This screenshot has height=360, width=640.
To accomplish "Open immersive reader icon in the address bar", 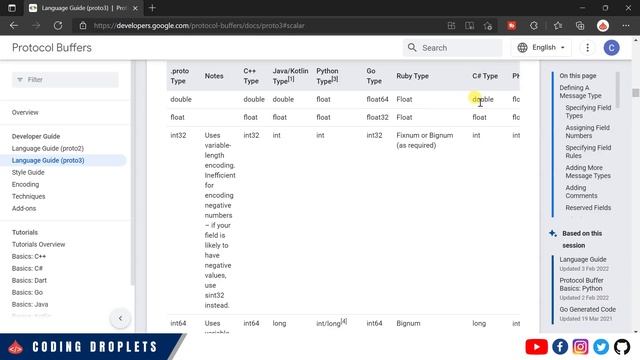I will pos(469,25).
